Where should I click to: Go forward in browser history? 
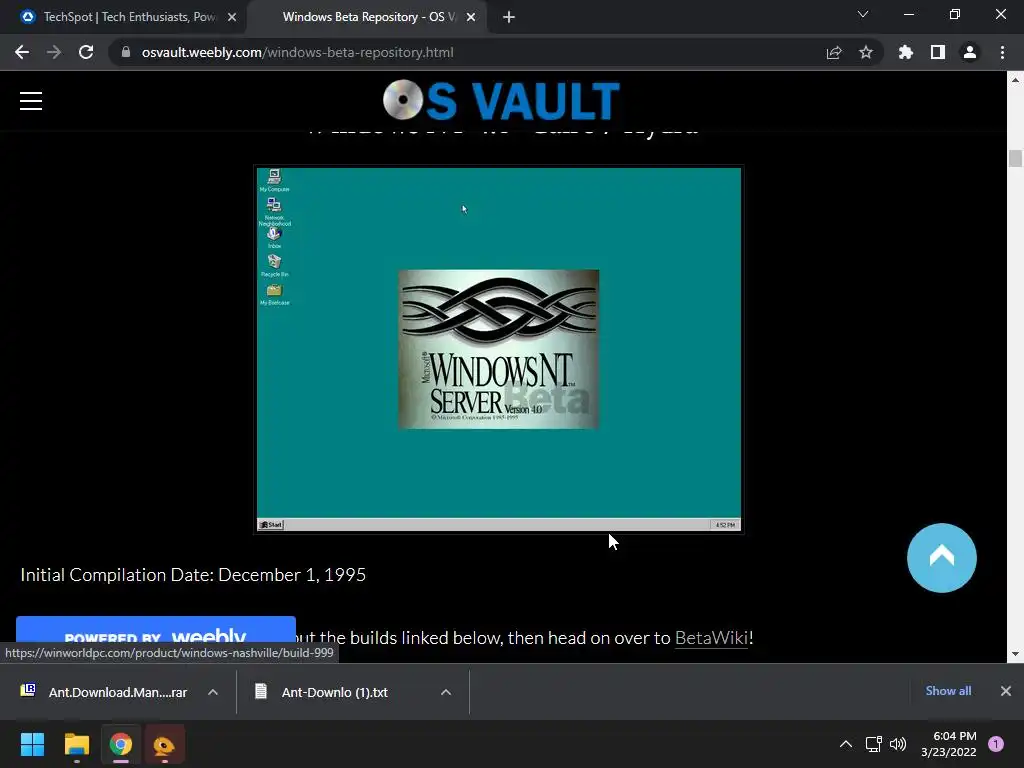[x=54, y=52]
